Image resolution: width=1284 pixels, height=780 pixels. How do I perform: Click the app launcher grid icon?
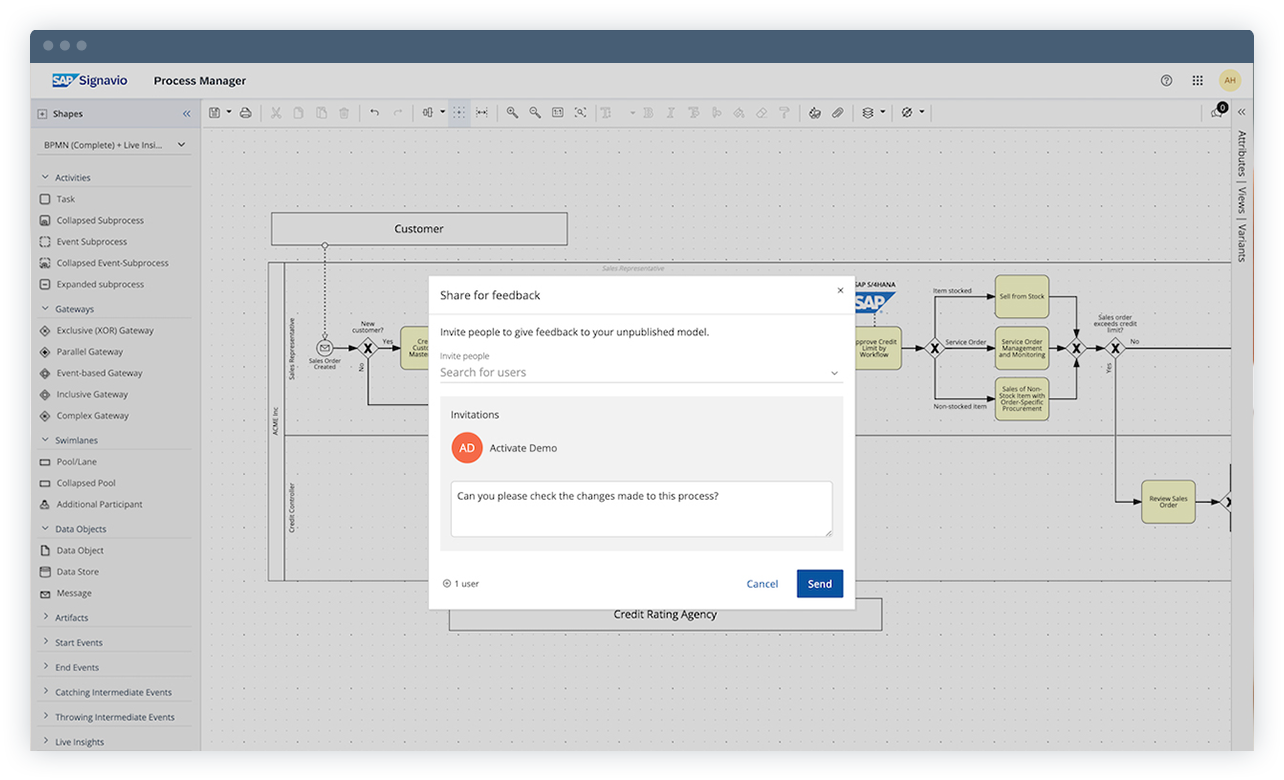pyautogui.click(x=1197, y=80)
